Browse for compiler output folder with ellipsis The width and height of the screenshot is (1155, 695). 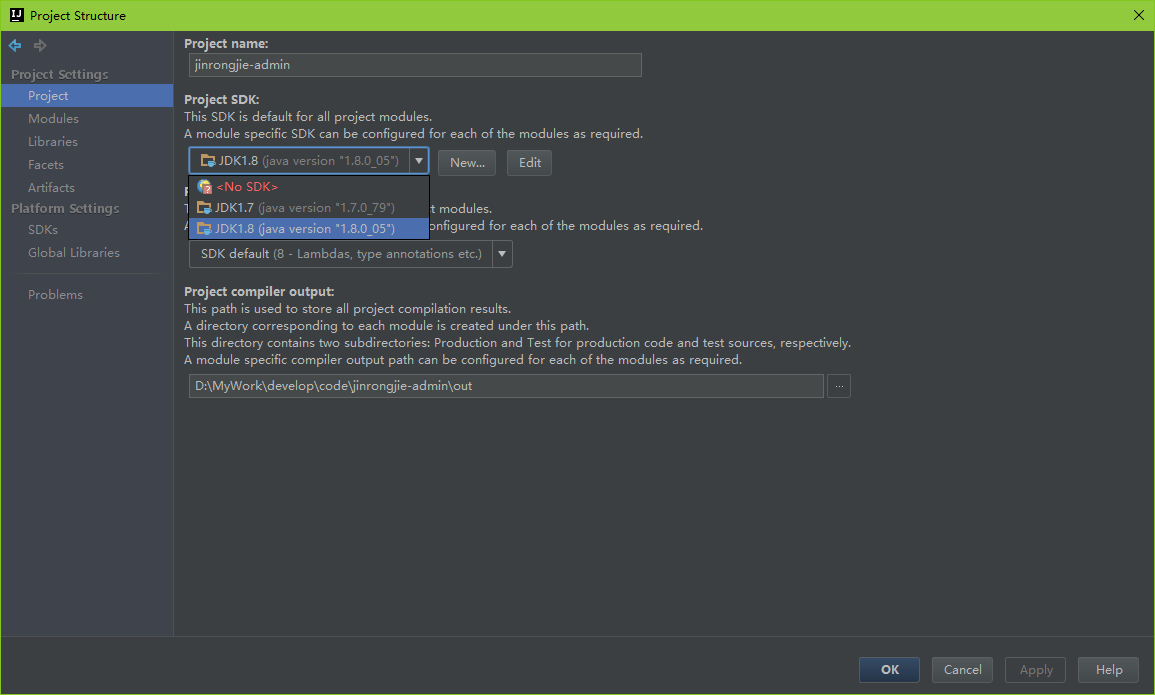[839, 386]
